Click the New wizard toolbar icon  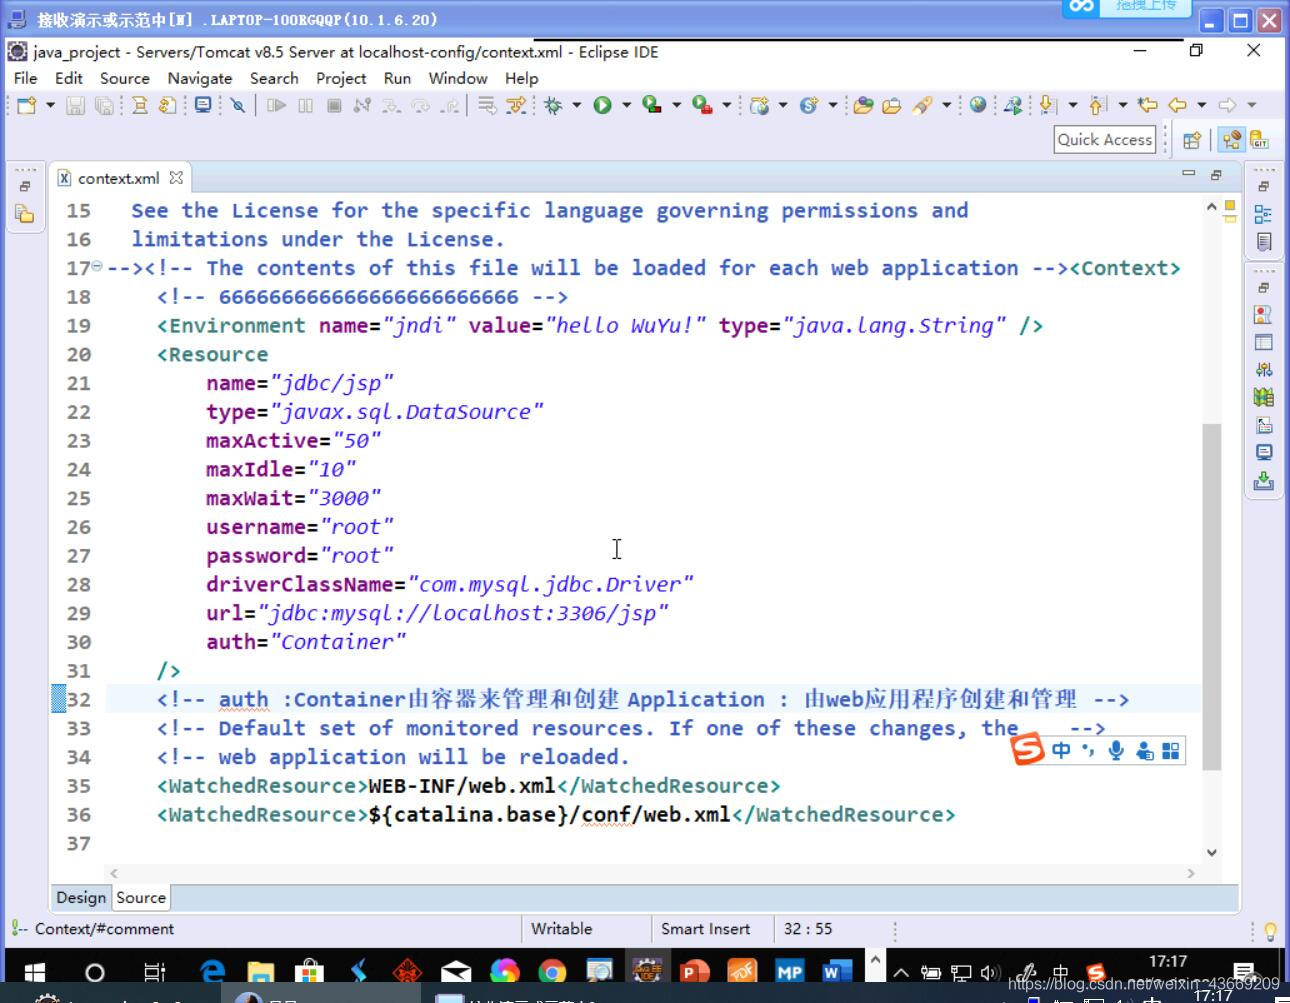pyautogui.click(x=27, y=105)
